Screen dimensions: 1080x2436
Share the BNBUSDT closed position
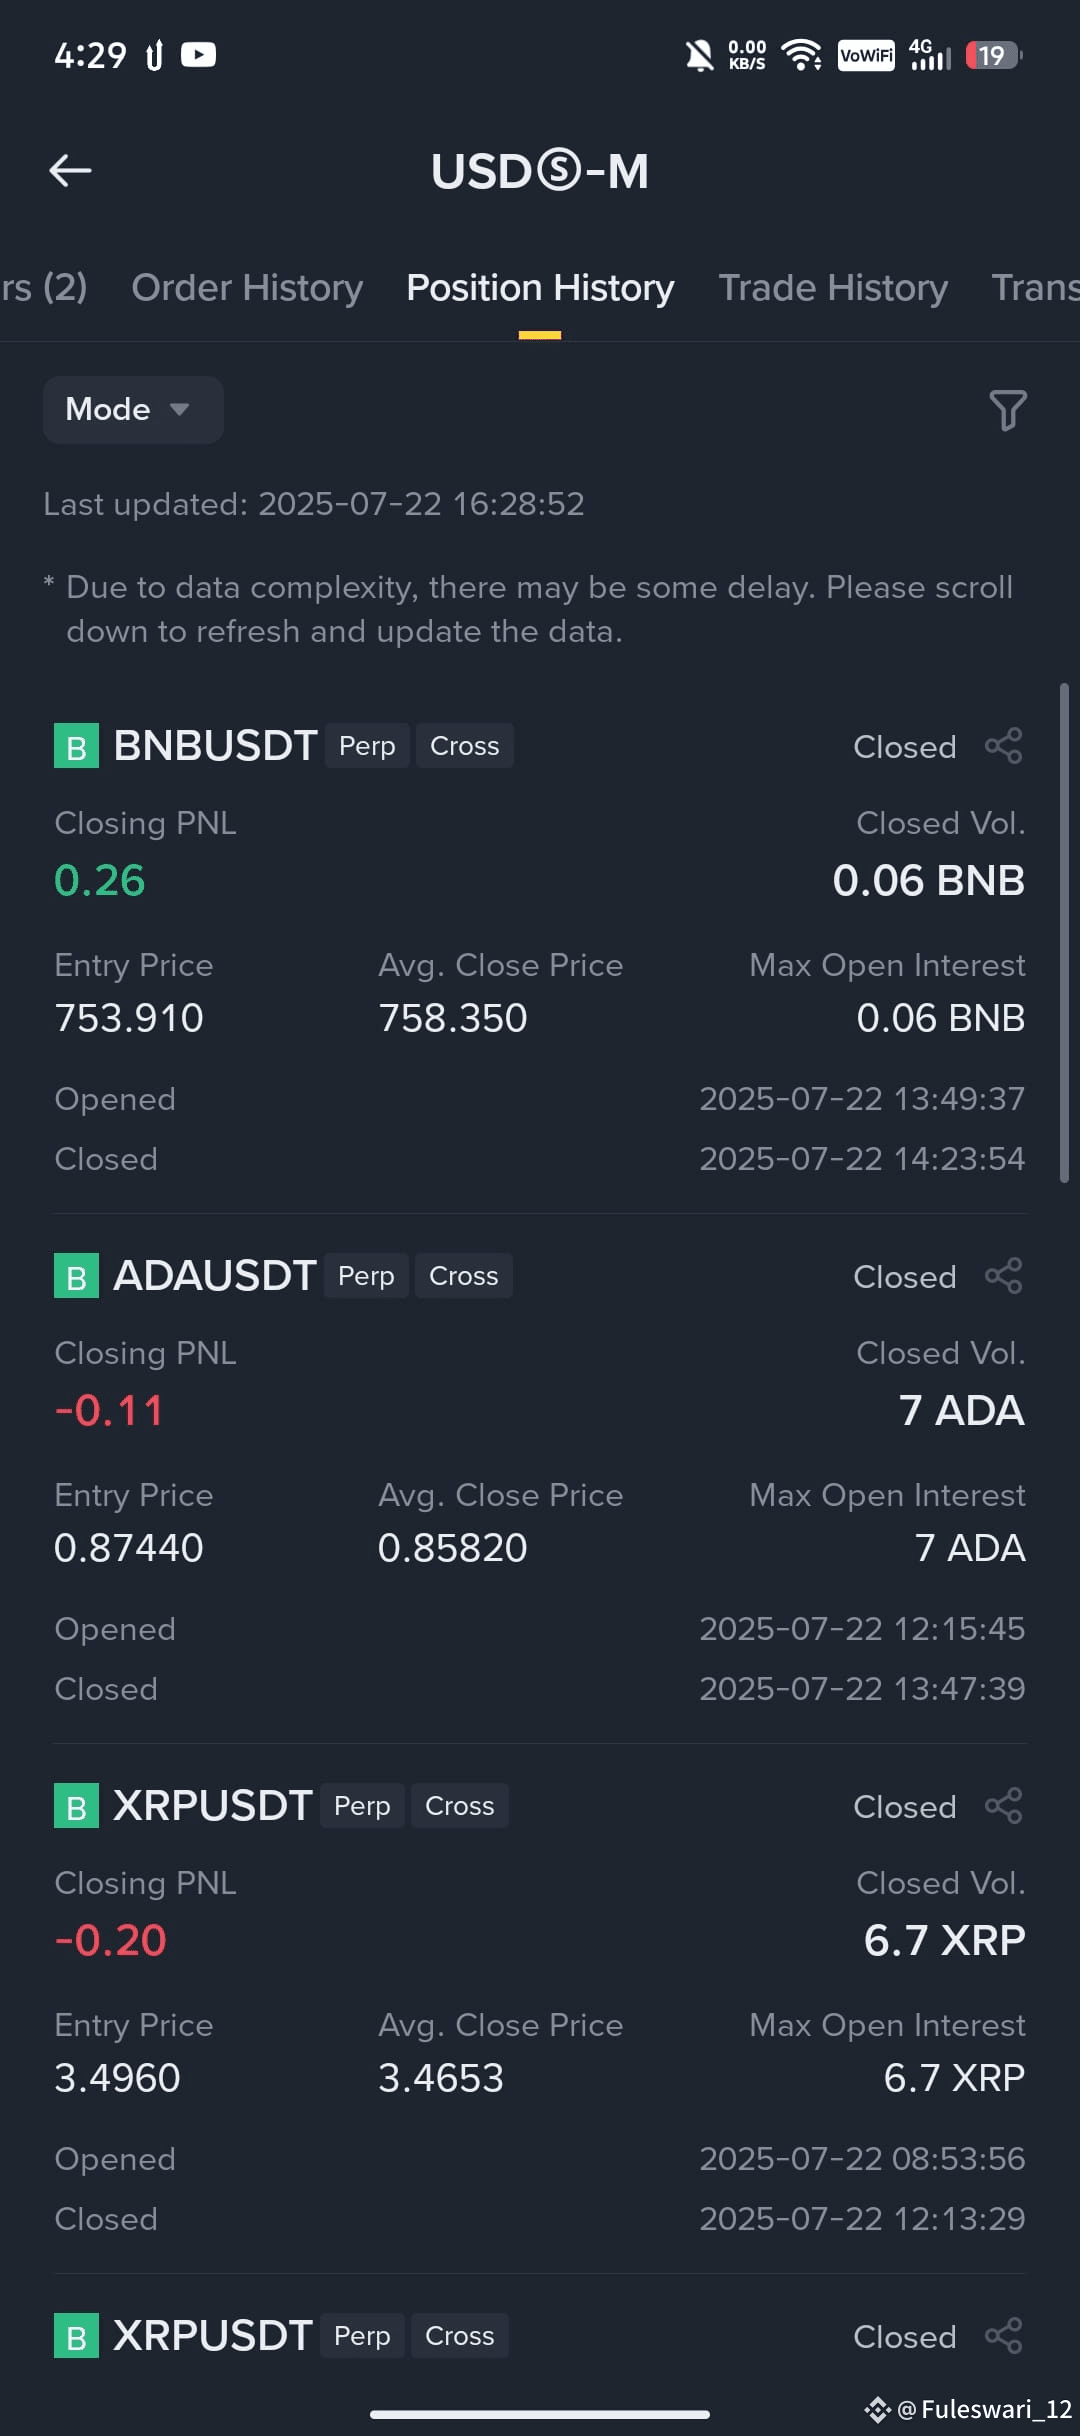(1004, 746)
